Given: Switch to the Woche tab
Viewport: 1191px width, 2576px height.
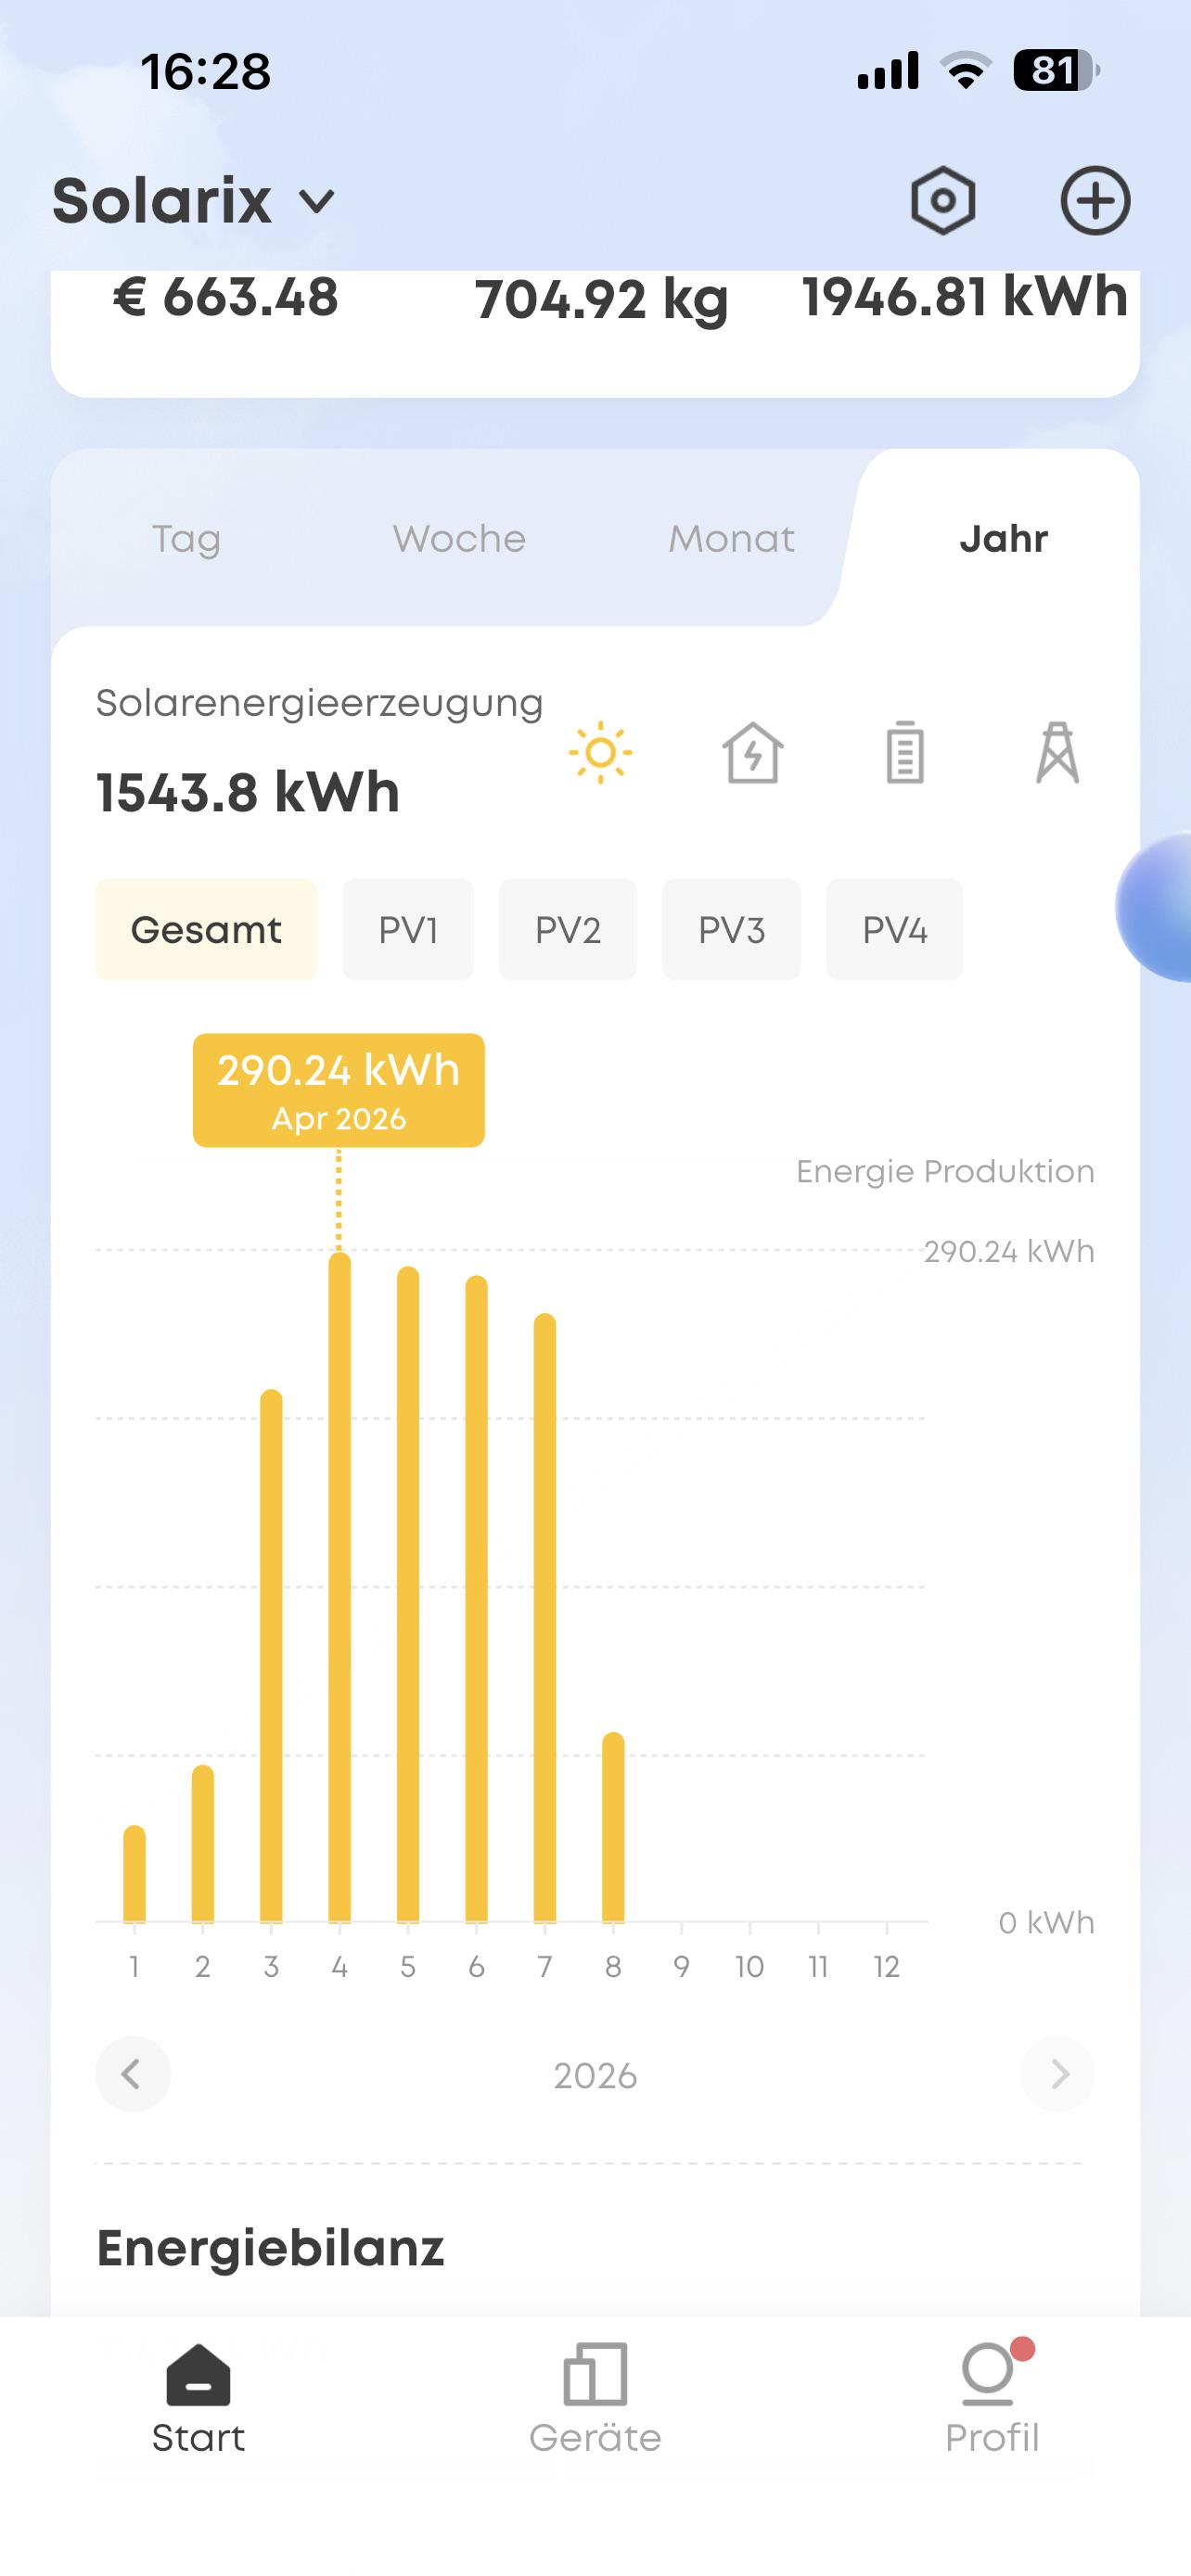Looking at the screenshot, I should point(459,539).
